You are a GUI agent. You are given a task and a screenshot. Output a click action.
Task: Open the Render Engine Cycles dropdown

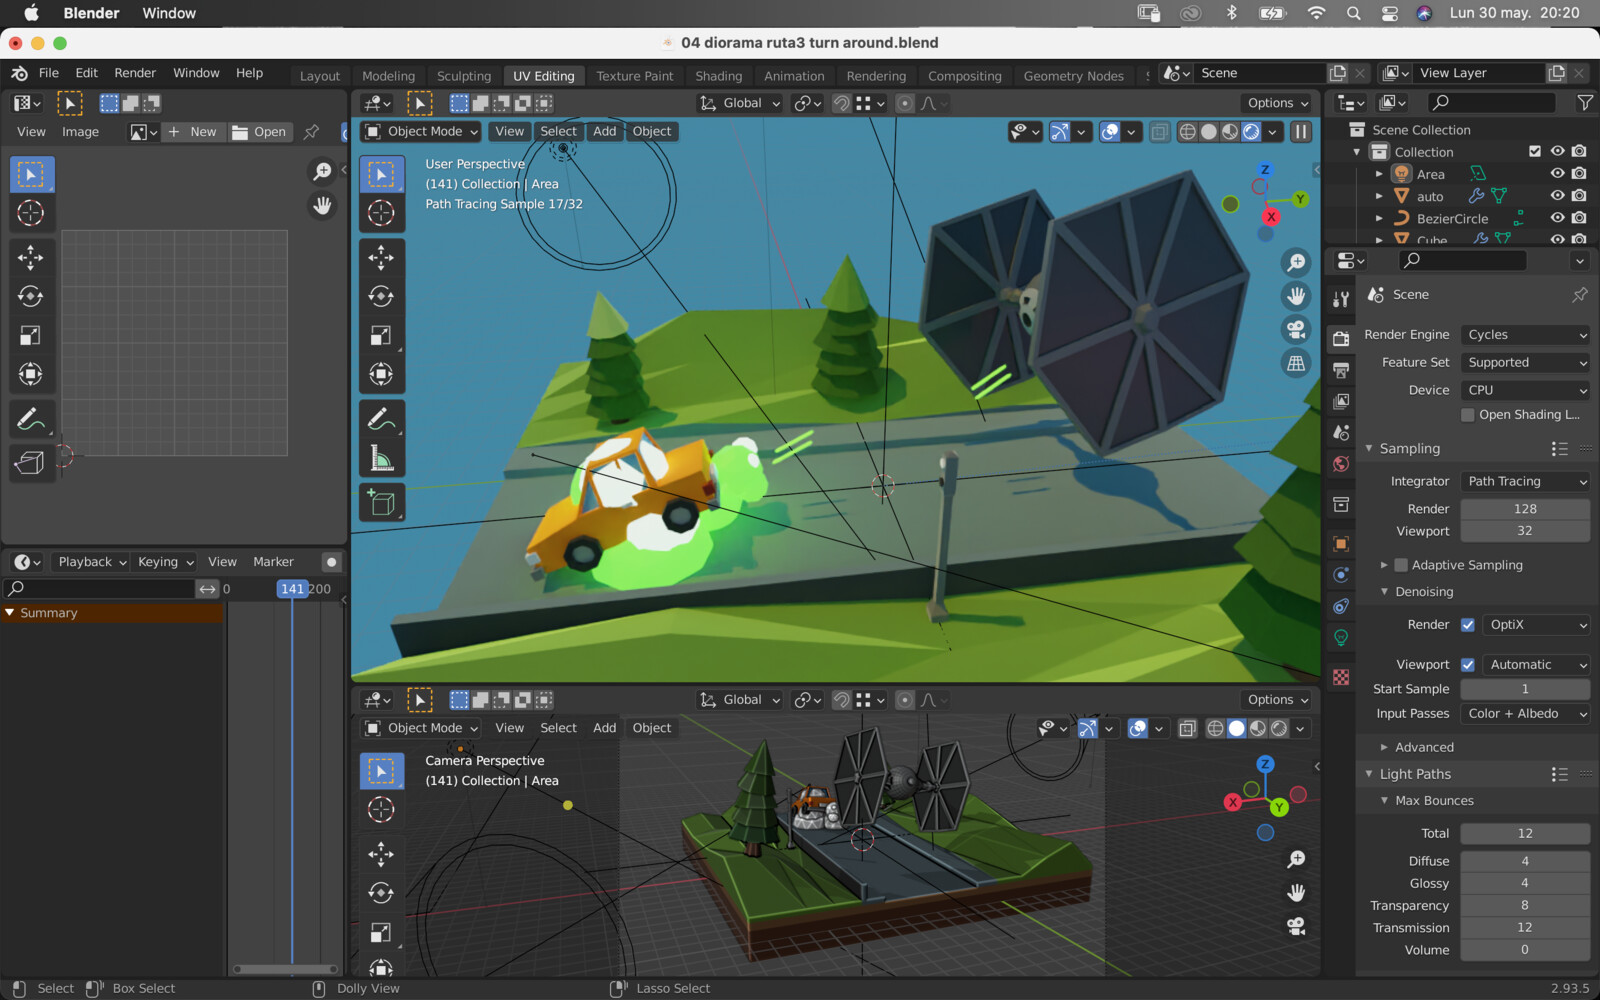point(1525,335)
